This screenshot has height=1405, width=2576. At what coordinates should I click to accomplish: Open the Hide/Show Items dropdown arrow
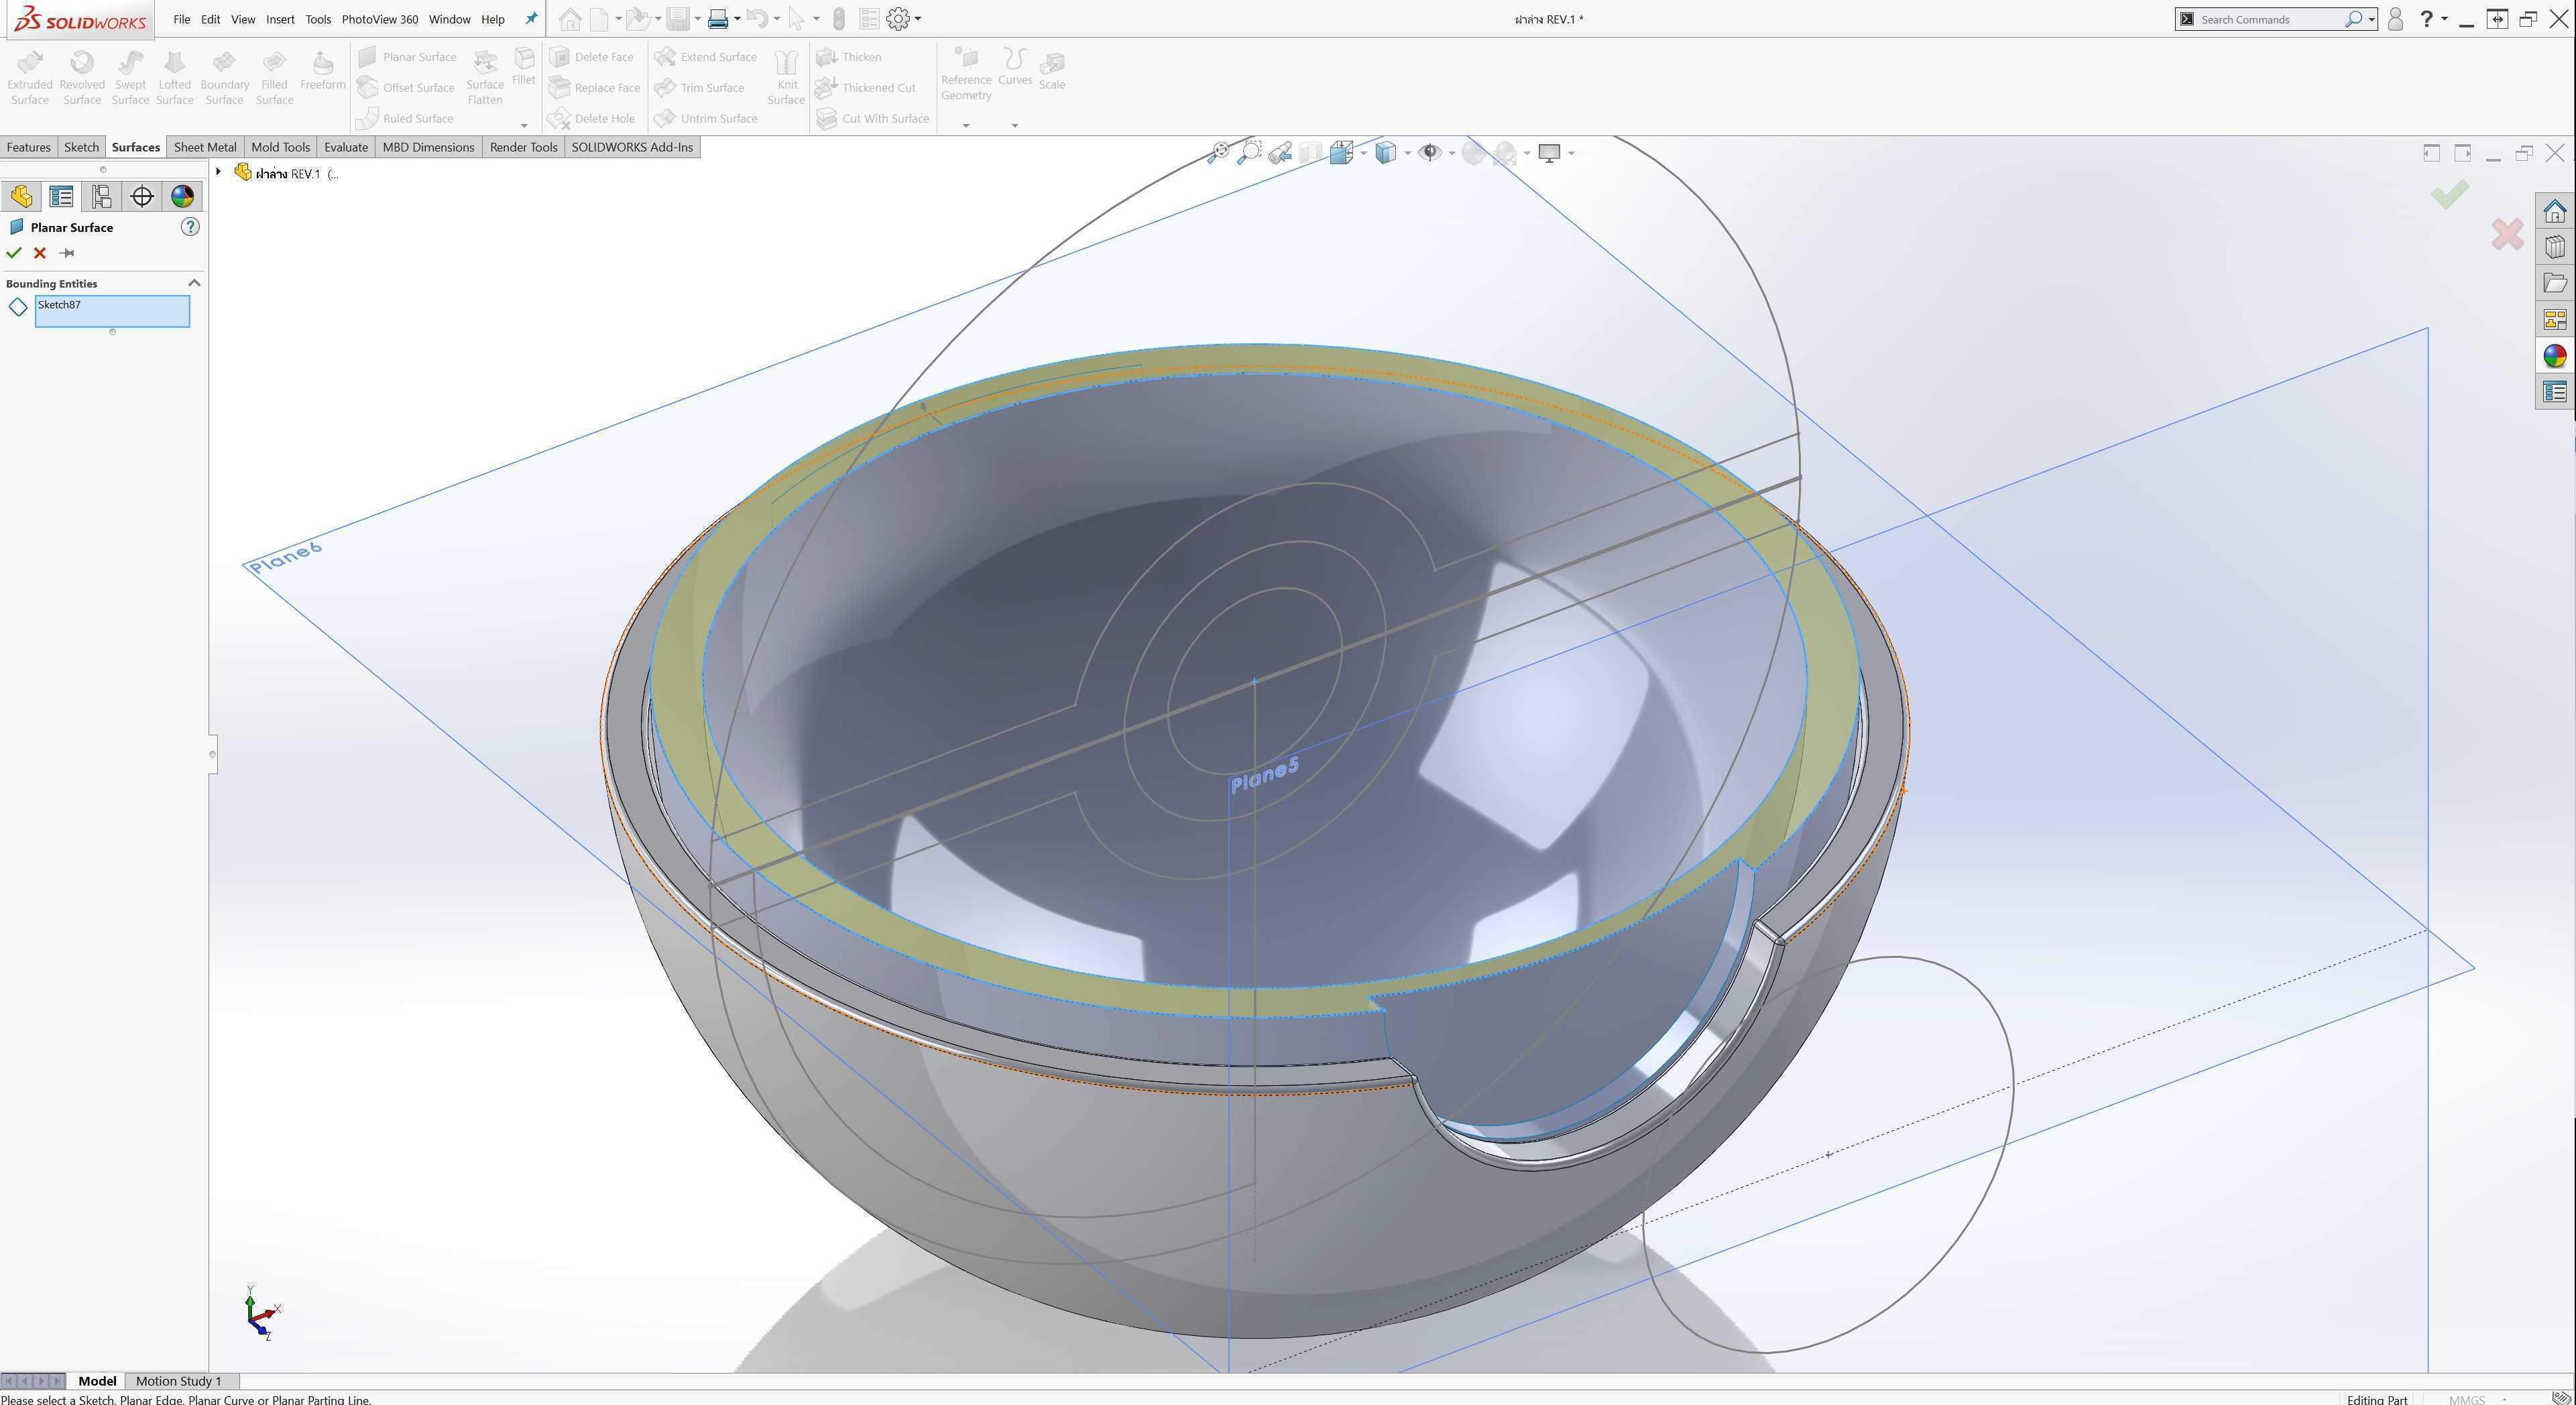pyautogui.click(x=1451, y=153)
